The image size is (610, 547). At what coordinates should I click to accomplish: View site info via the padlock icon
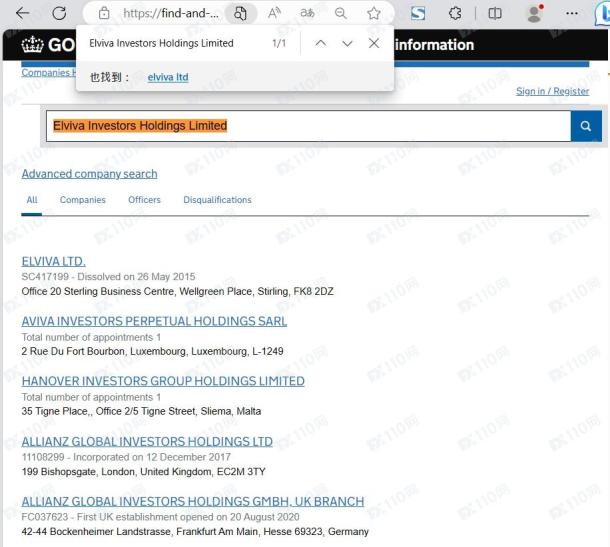tap(104, 14)
